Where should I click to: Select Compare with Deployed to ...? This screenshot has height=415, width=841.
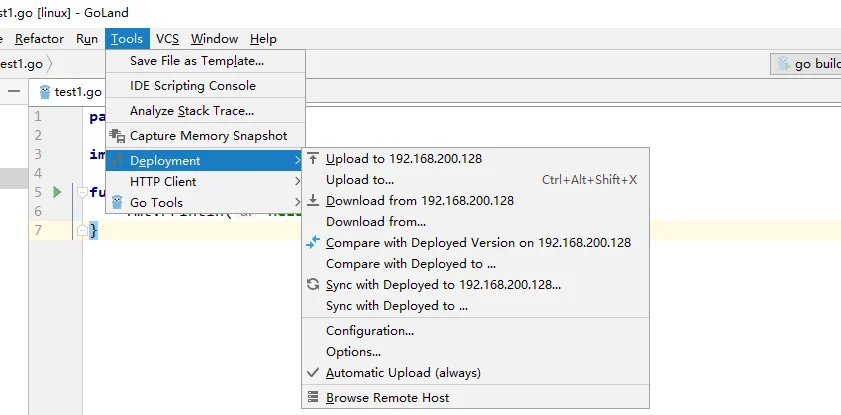[x=475, y=264]
